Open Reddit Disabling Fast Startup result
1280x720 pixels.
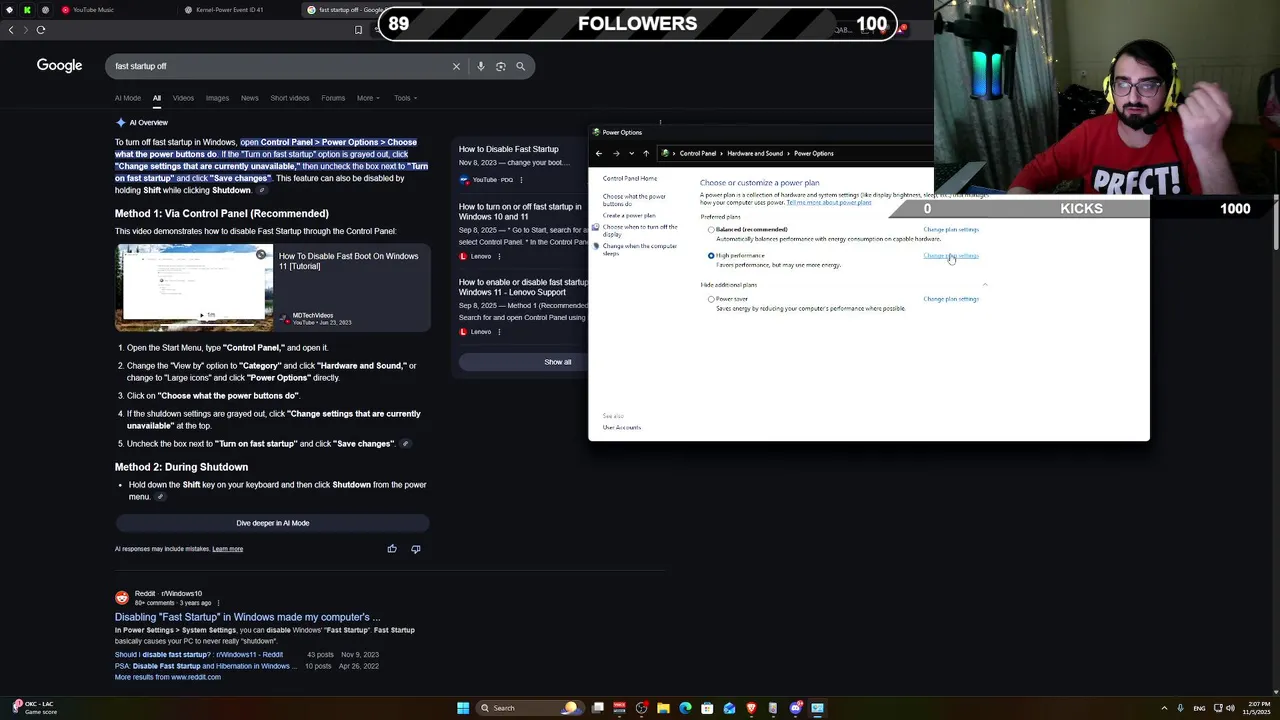[247, 617]
